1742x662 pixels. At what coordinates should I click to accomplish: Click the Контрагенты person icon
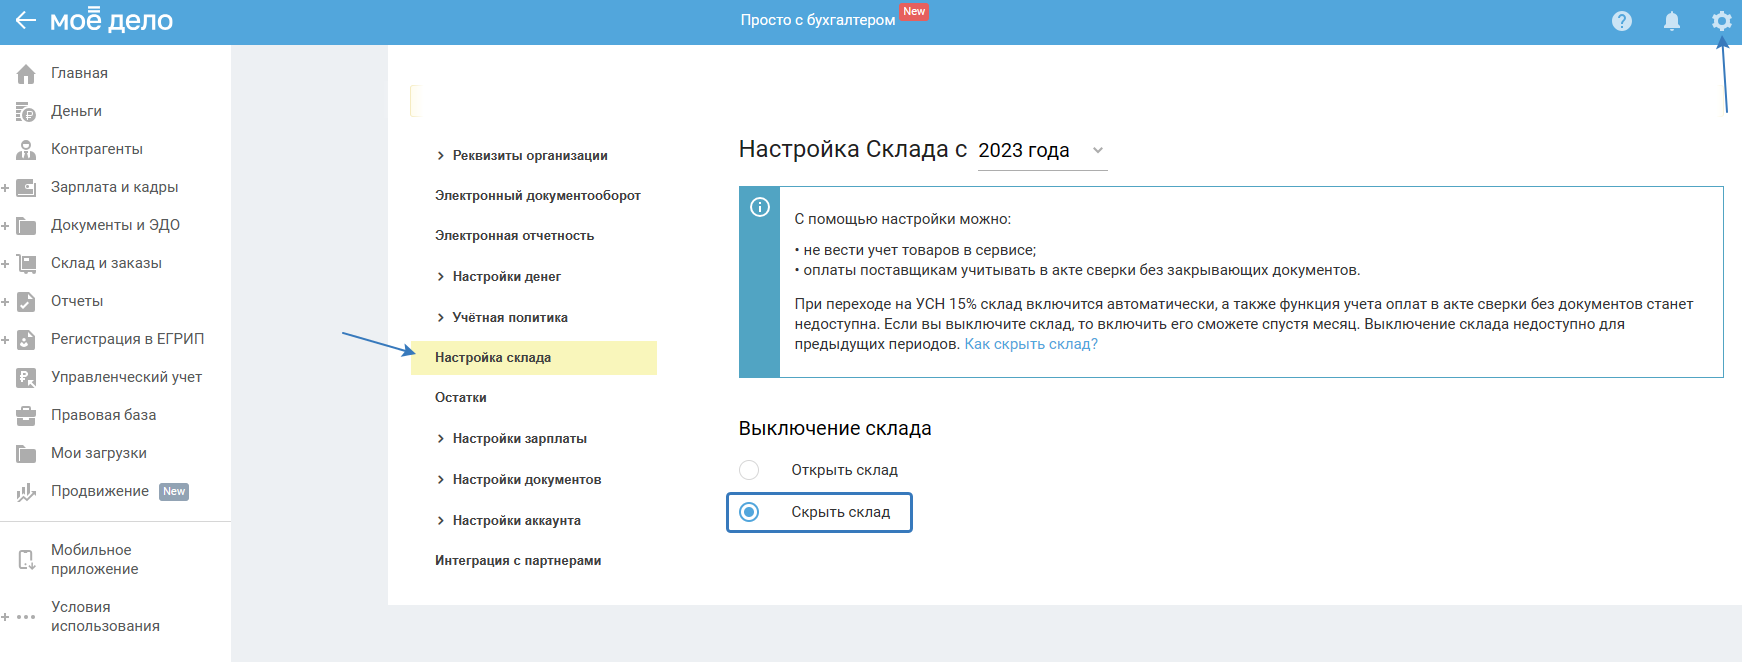tap(26, 149)
